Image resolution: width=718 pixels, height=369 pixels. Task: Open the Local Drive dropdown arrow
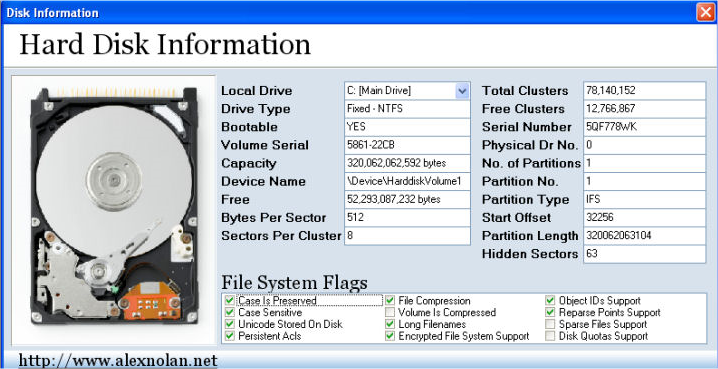coord(462,91)
